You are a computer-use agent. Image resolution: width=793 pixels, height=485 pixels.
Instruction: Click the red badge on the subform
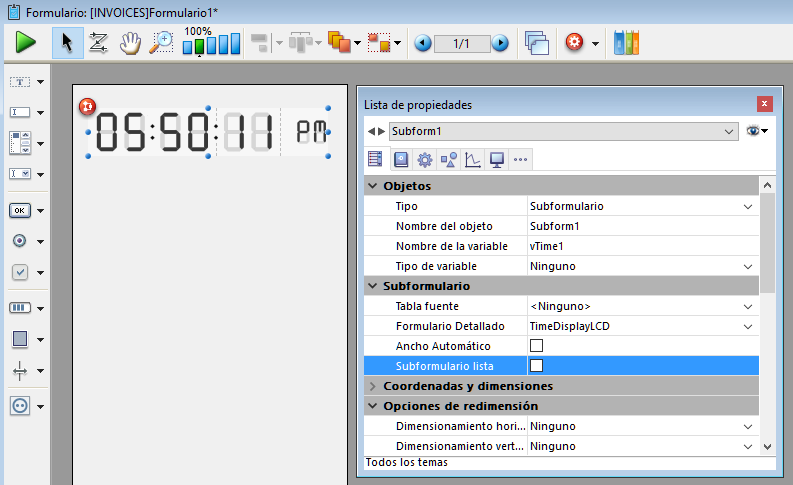(86, 105)
